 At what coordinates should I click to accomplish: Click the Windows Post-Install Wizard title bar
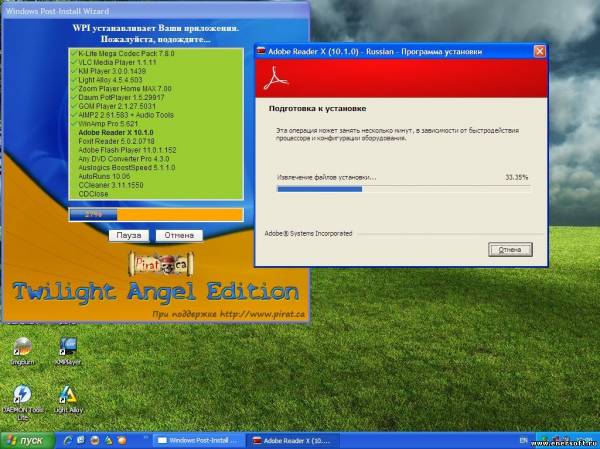(155, 11)
